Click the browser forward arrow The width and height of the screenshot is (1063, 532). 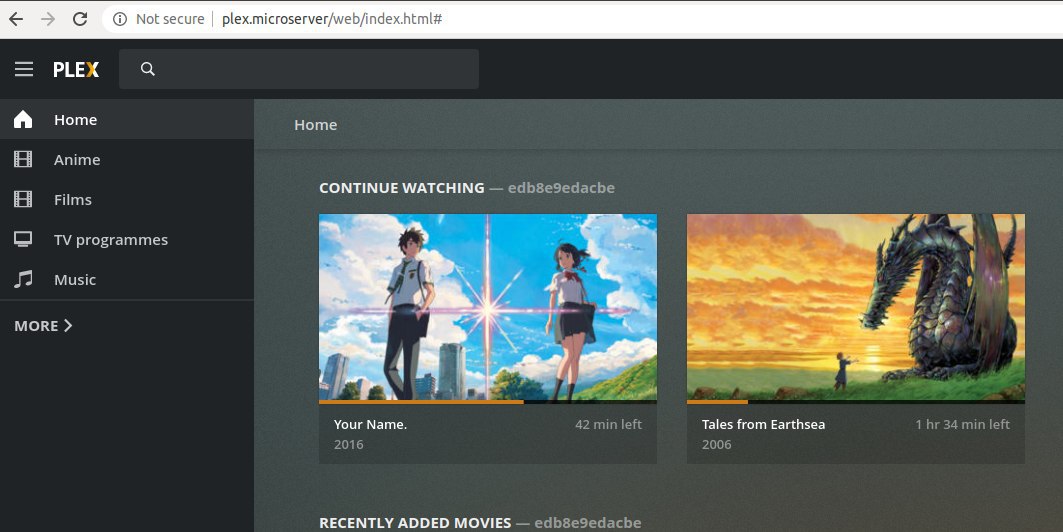pos(48,19)
